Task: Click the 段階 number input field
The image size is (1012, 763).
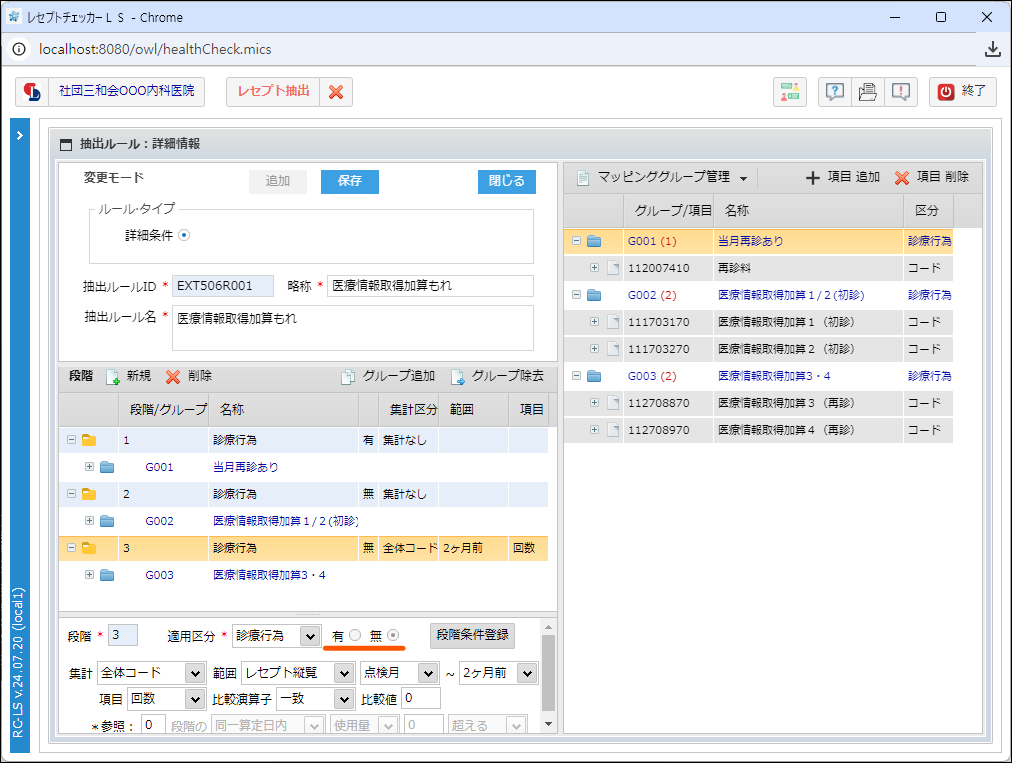Action: click(123, 635)
